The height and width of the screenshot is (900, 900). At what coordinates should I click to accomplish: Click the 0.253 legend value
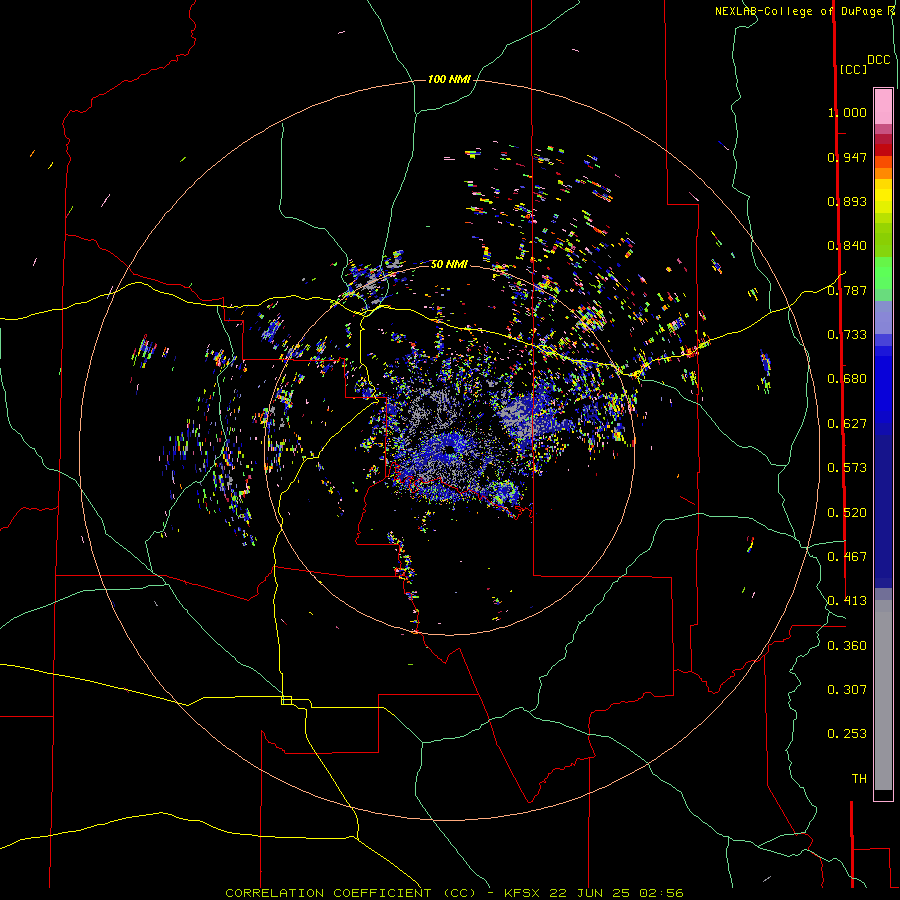pyautogui.click(x=847, y=734)
